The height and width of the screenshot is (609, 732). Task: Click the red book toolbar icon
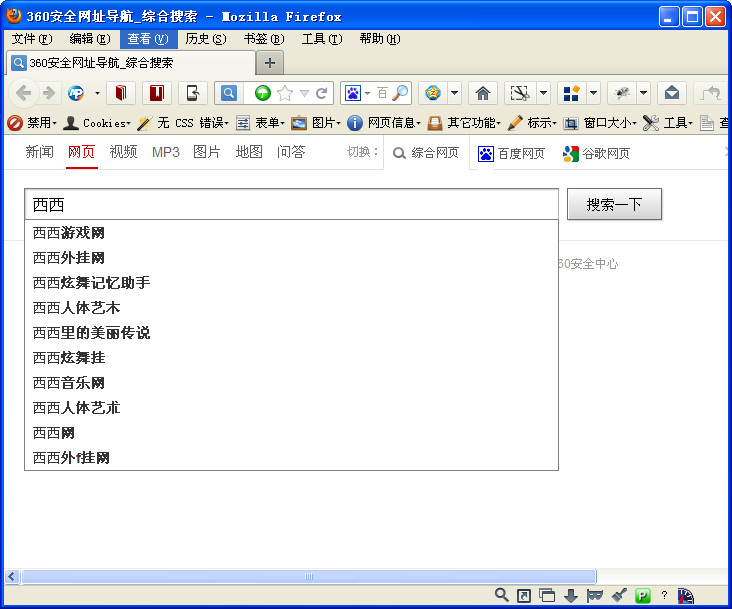(x=121, y=93)
